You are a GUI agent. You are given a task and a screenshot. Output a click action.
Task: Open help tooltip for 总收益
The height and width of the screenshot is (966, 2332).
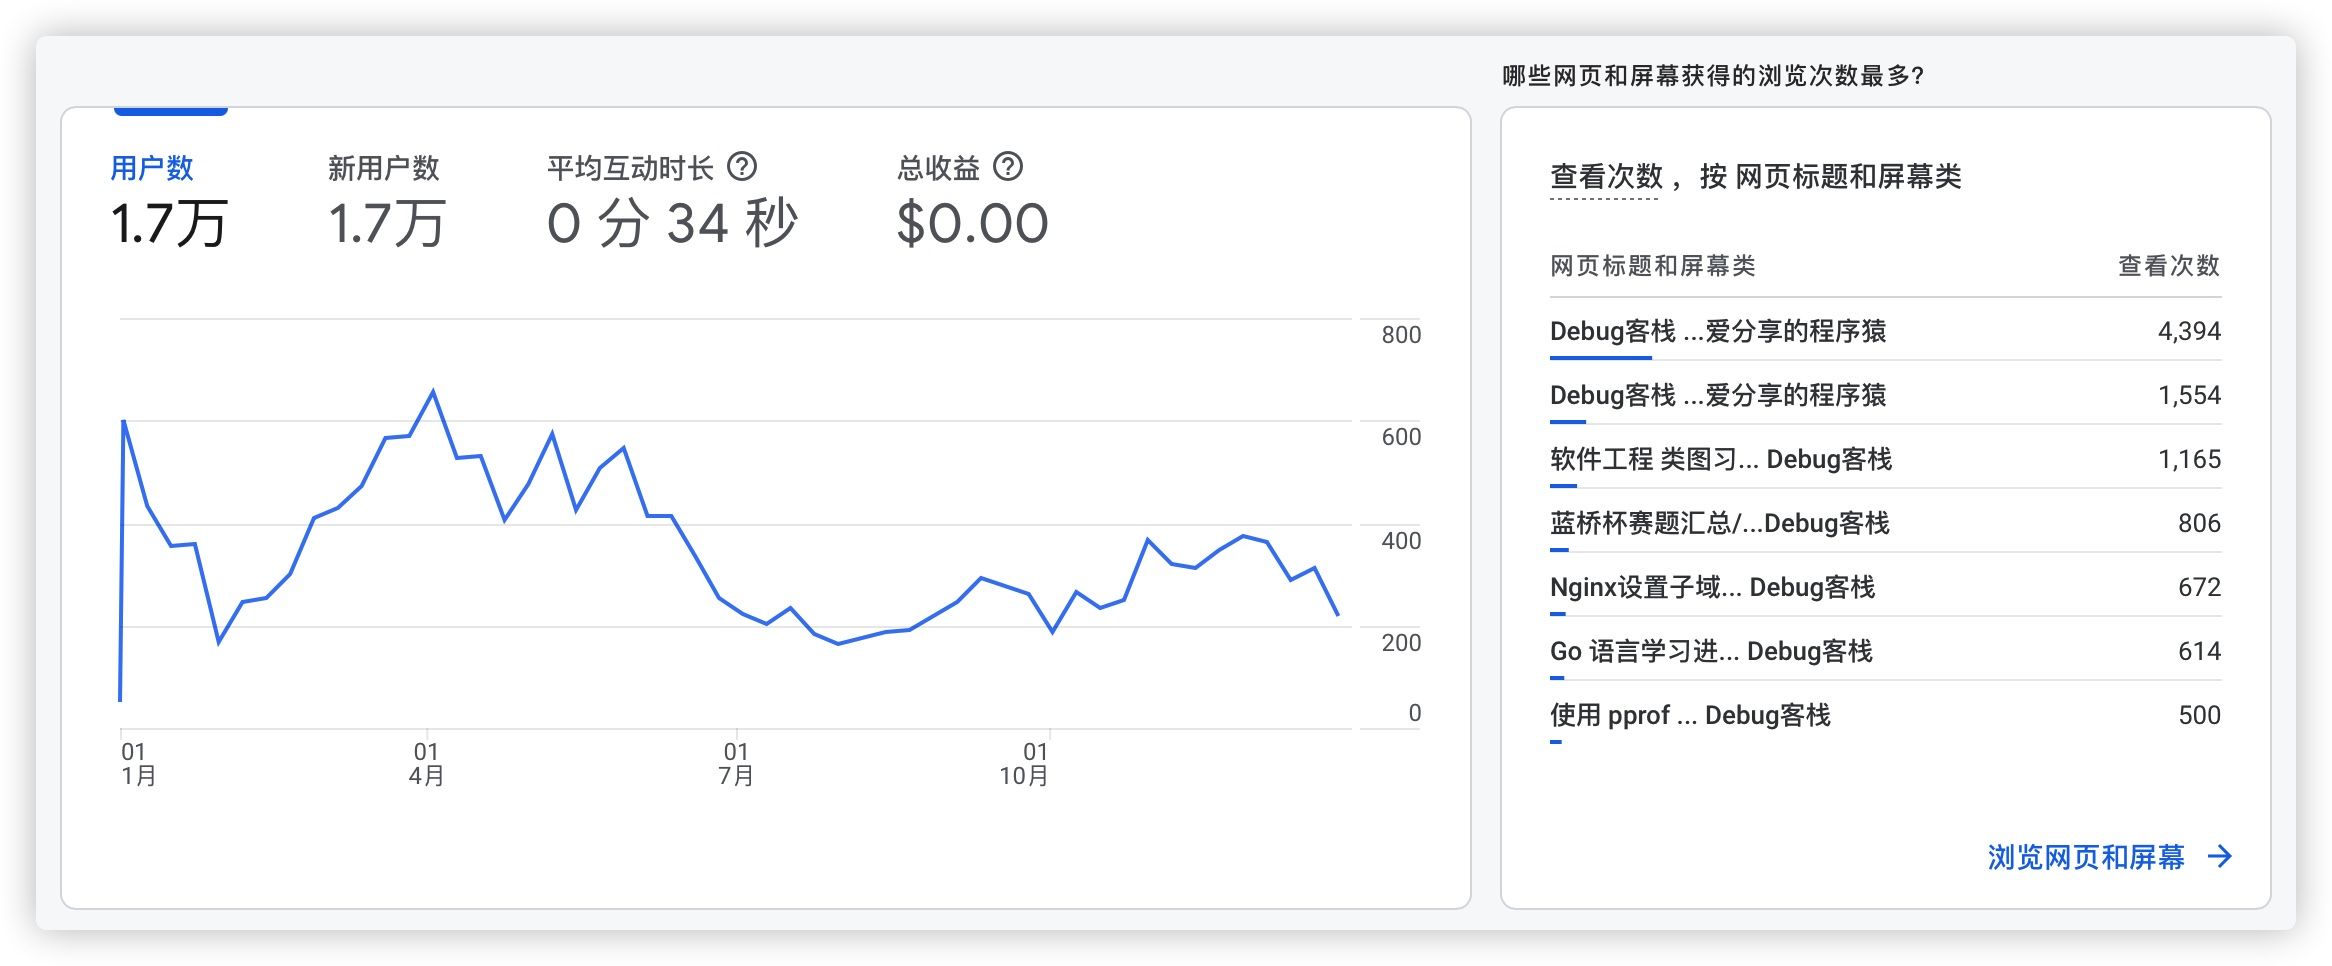click(1007, 167)
